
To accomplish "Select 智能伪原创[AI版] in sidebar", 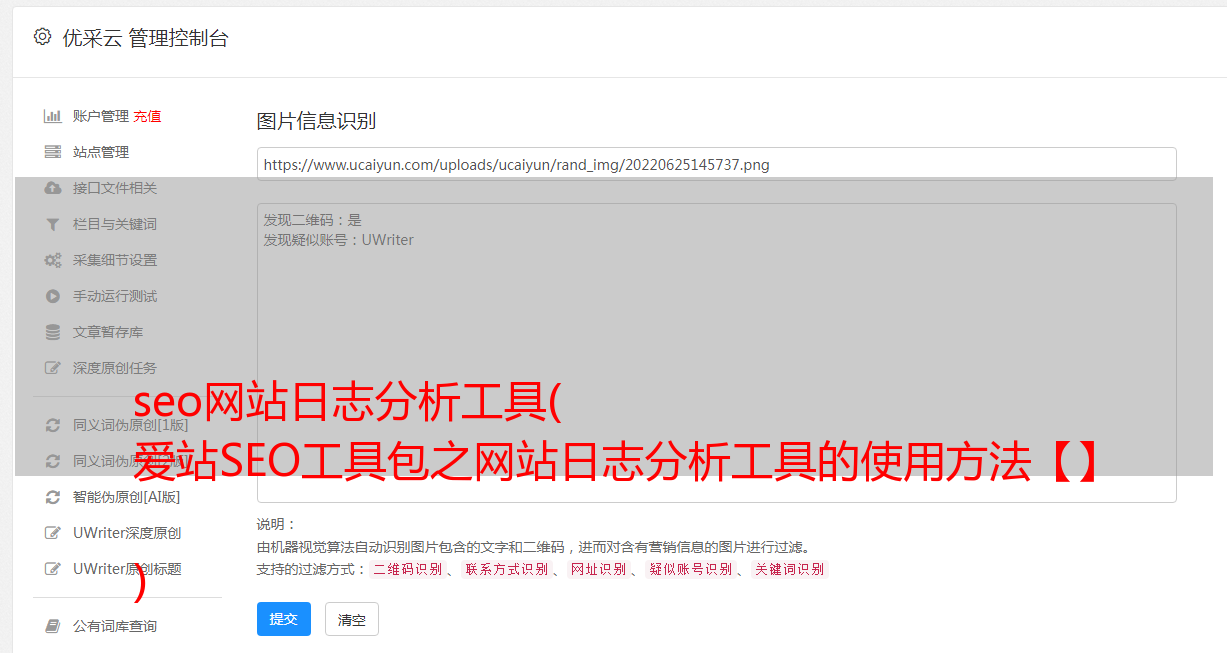I will (x=127, y=497).
